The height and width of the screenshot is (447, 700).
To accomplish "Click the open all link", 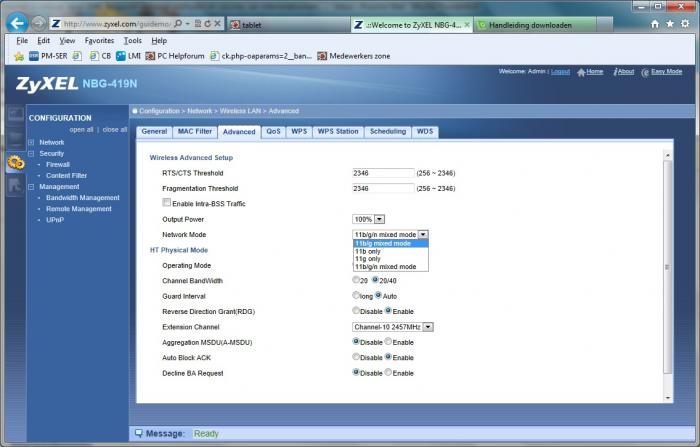I will click(x=81, y=130).
